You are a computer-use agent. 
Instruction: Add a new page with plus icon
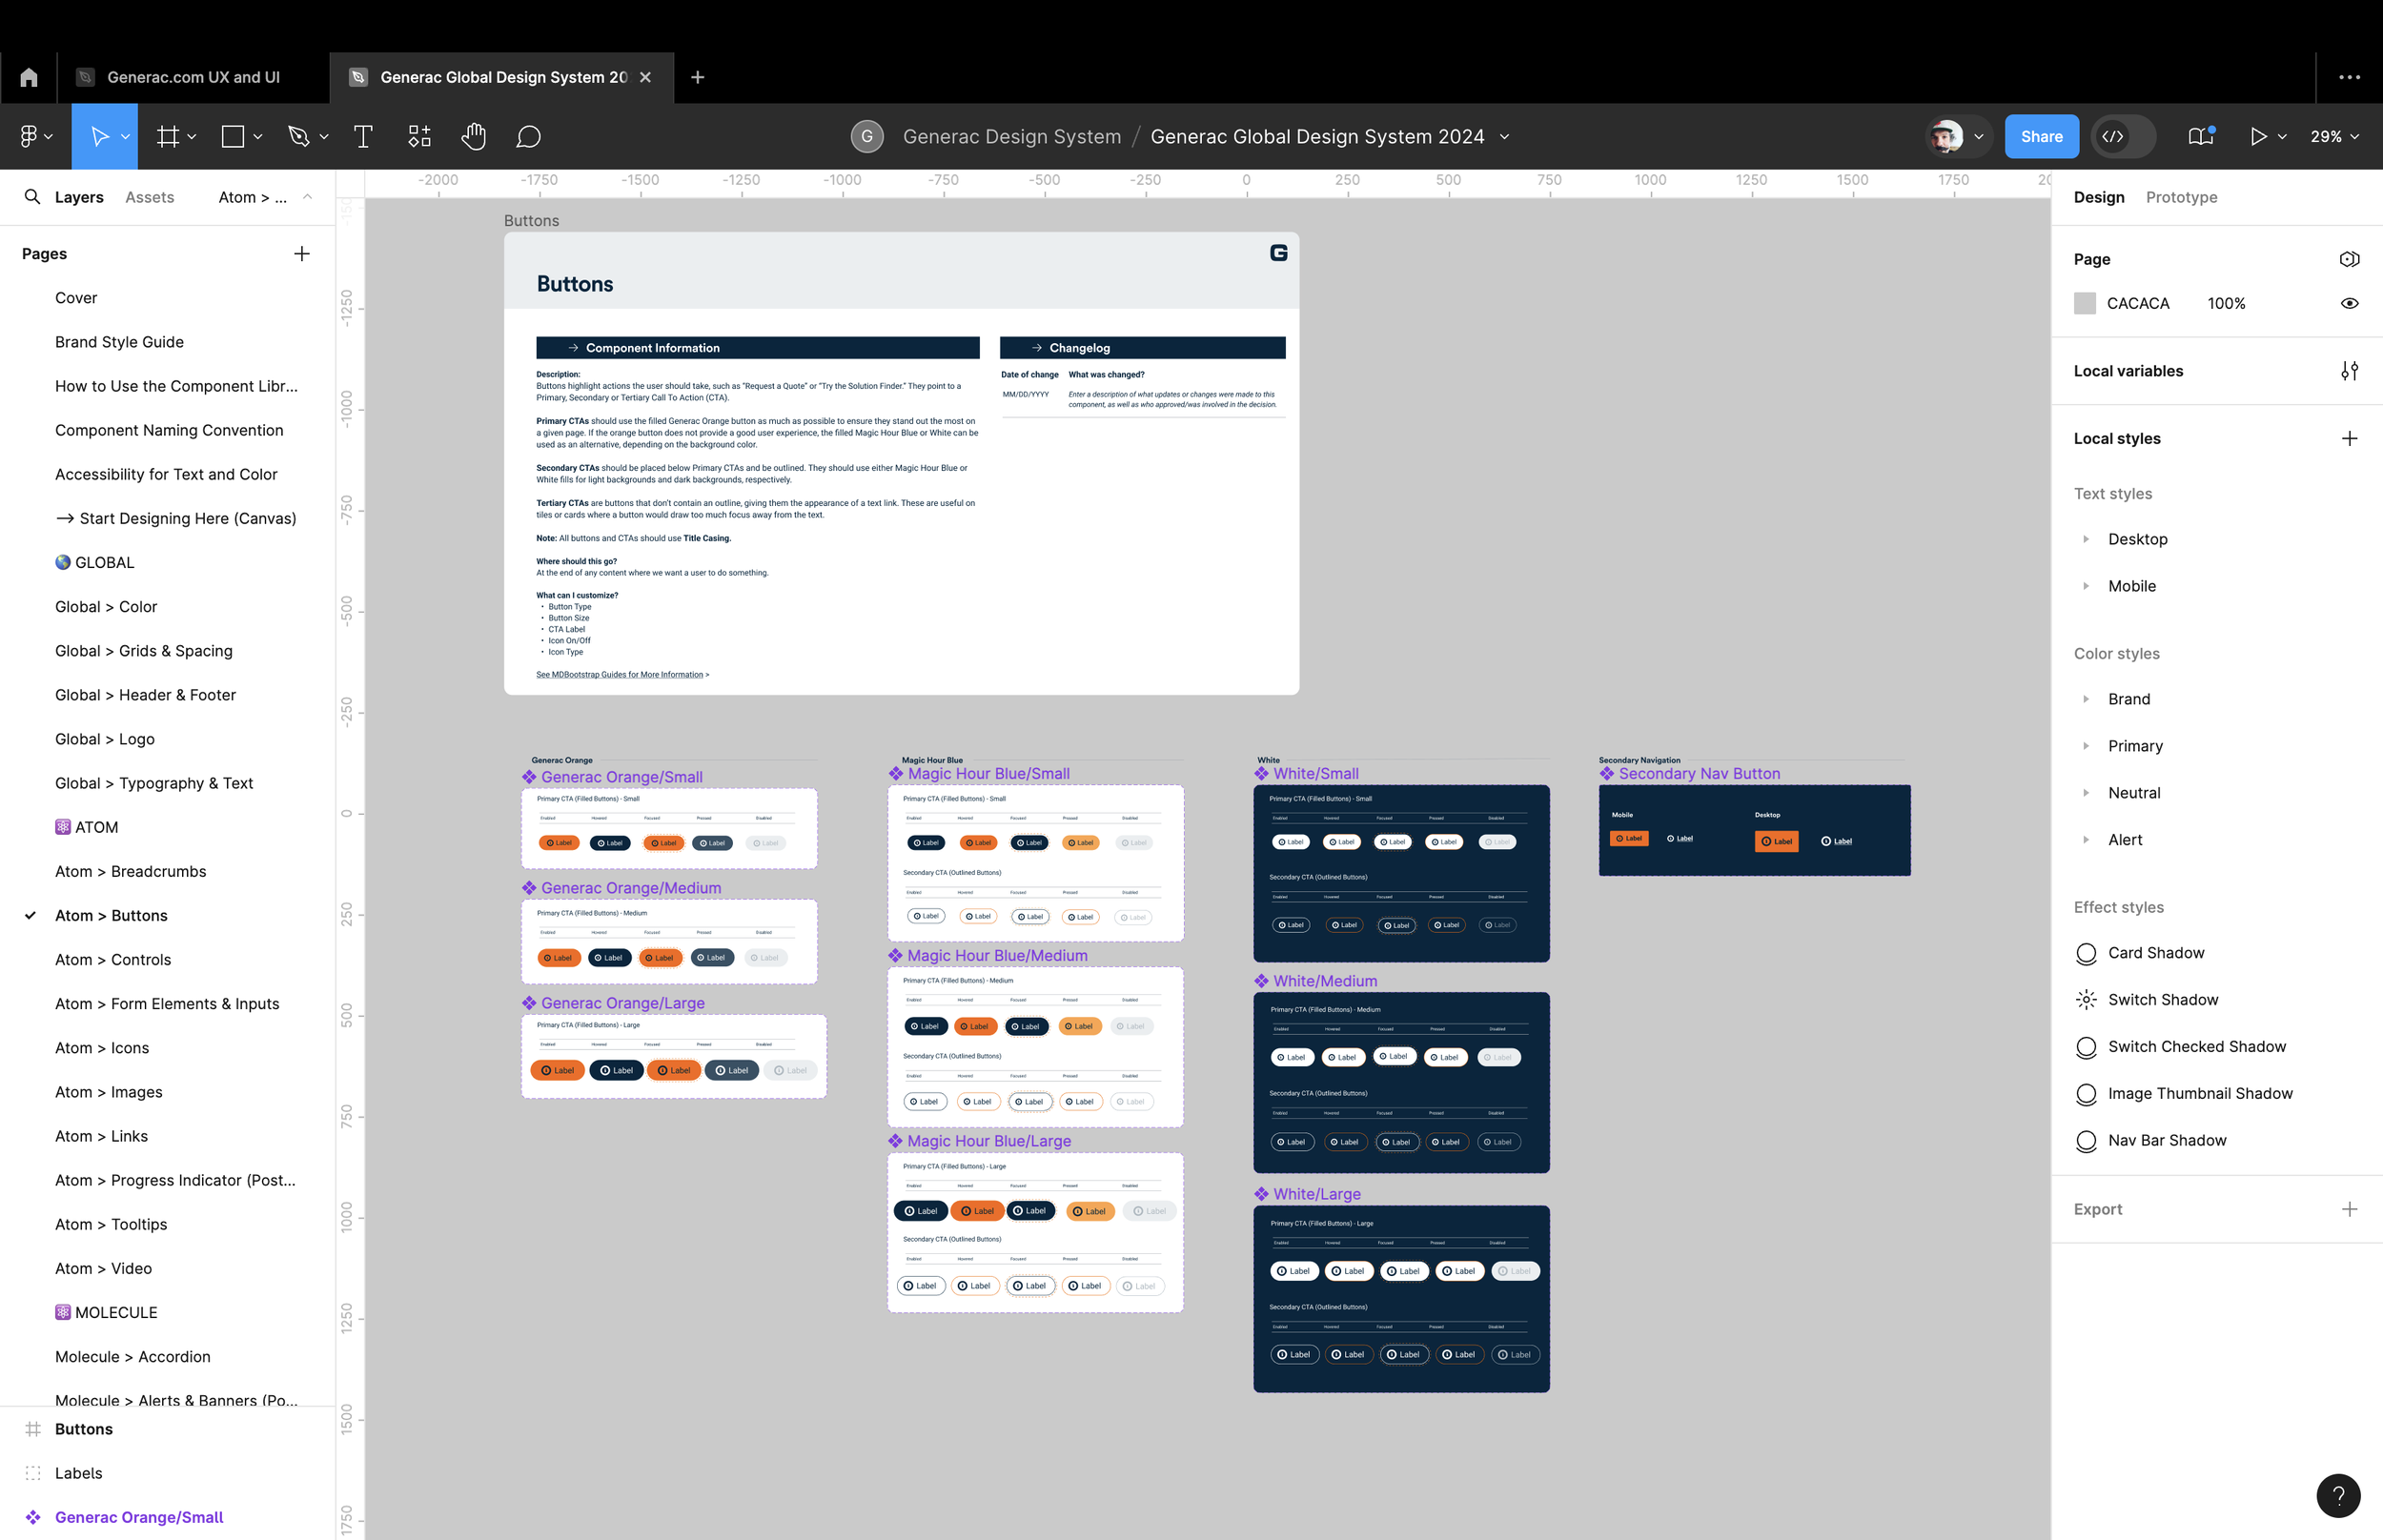point(302,254)
